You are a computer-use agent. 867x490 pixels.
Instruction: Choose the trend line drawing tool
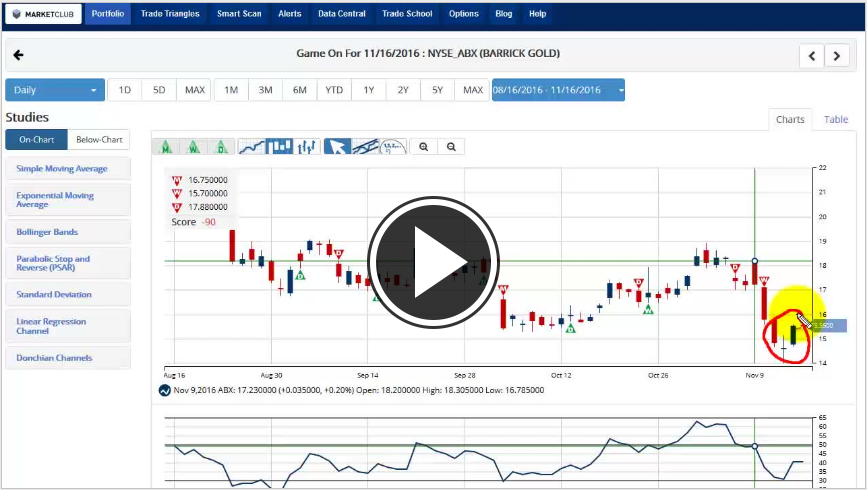pos(365,146)
